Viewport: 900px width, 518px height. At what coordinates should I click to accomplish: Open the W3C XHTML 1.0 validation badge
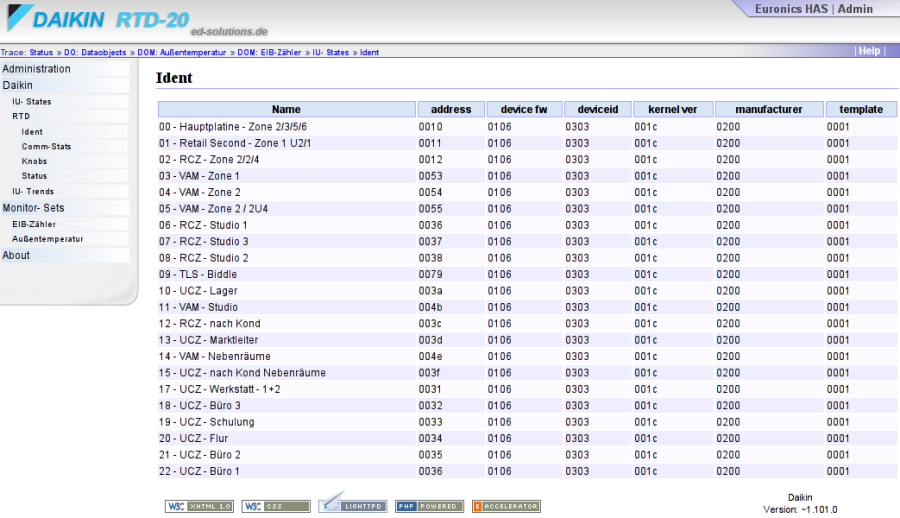pos(199,506)
